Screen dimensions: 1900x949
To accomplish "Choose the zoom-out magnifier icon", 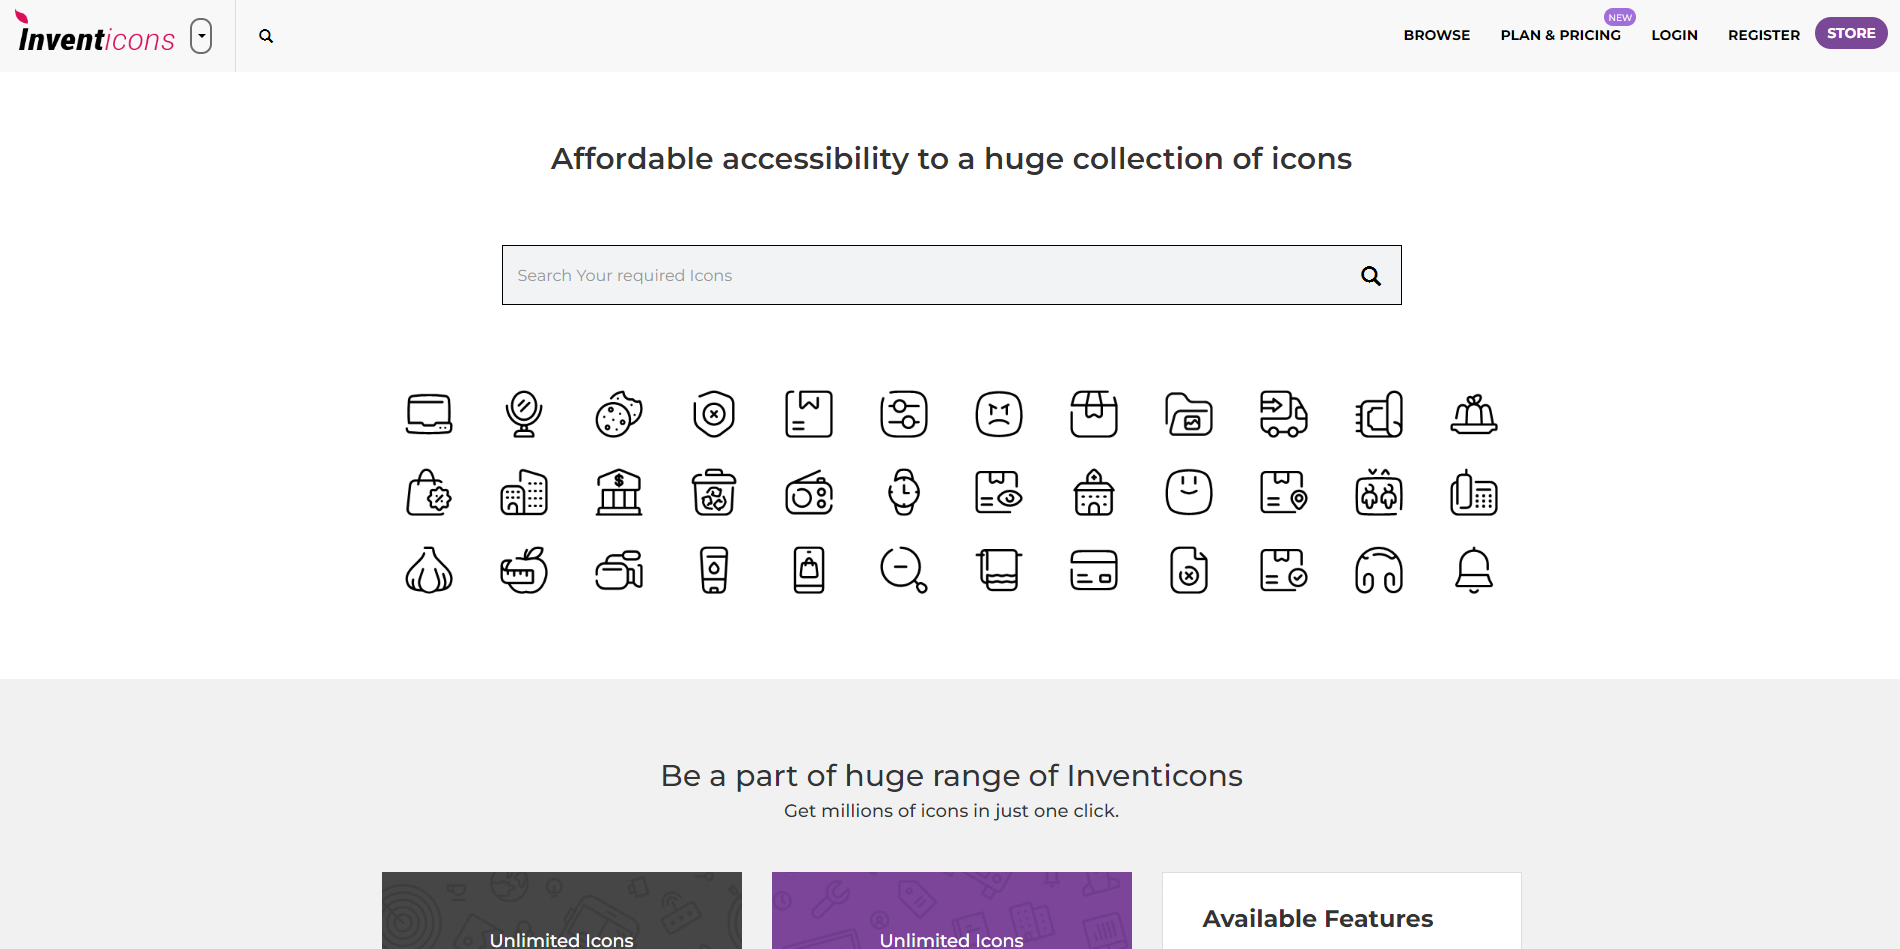I will 904,570.
